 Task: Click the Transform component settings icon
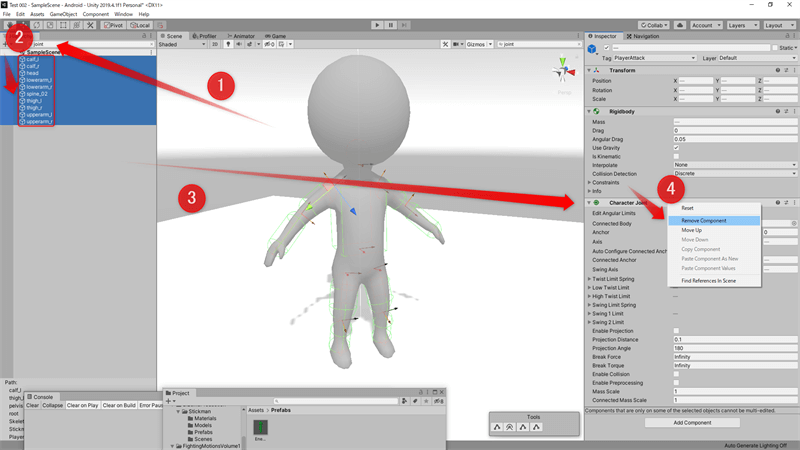pos(787,70)
